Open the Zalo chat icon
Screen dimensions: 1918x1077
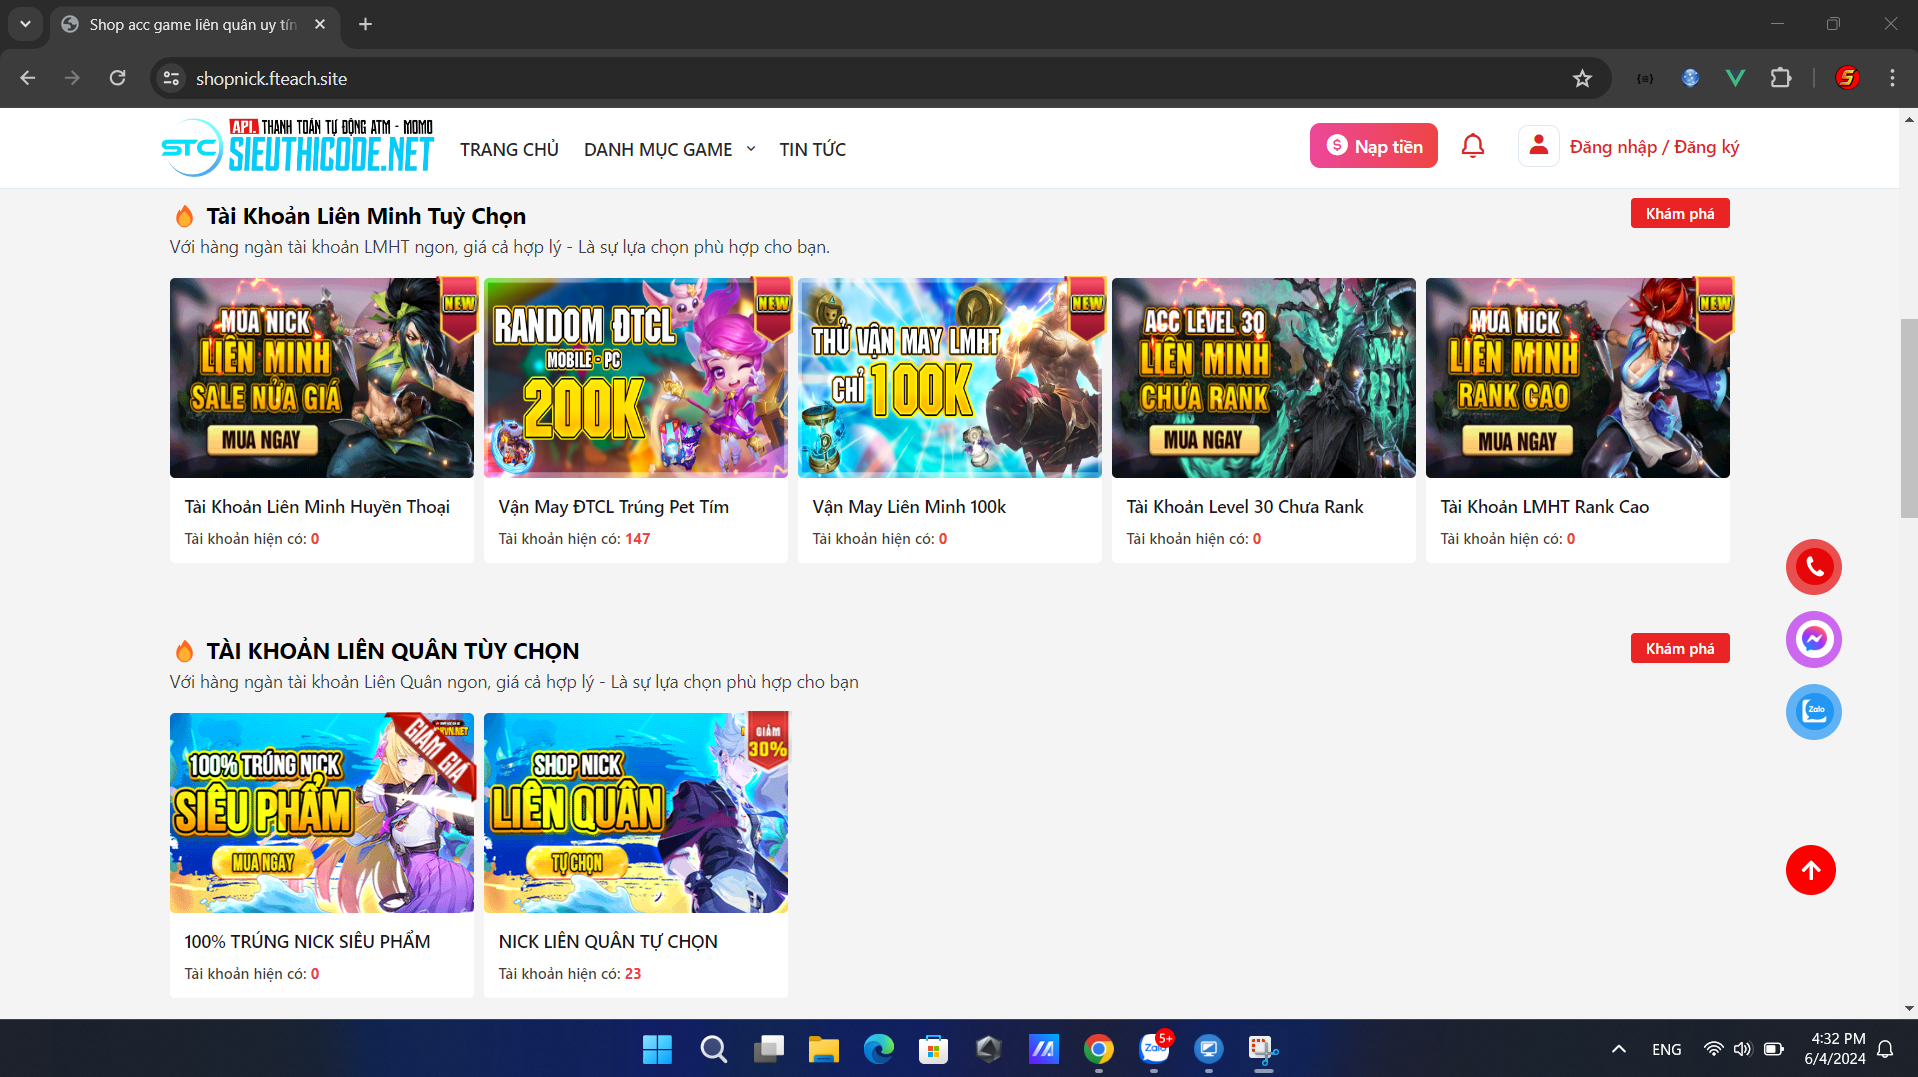[1813, 712]
